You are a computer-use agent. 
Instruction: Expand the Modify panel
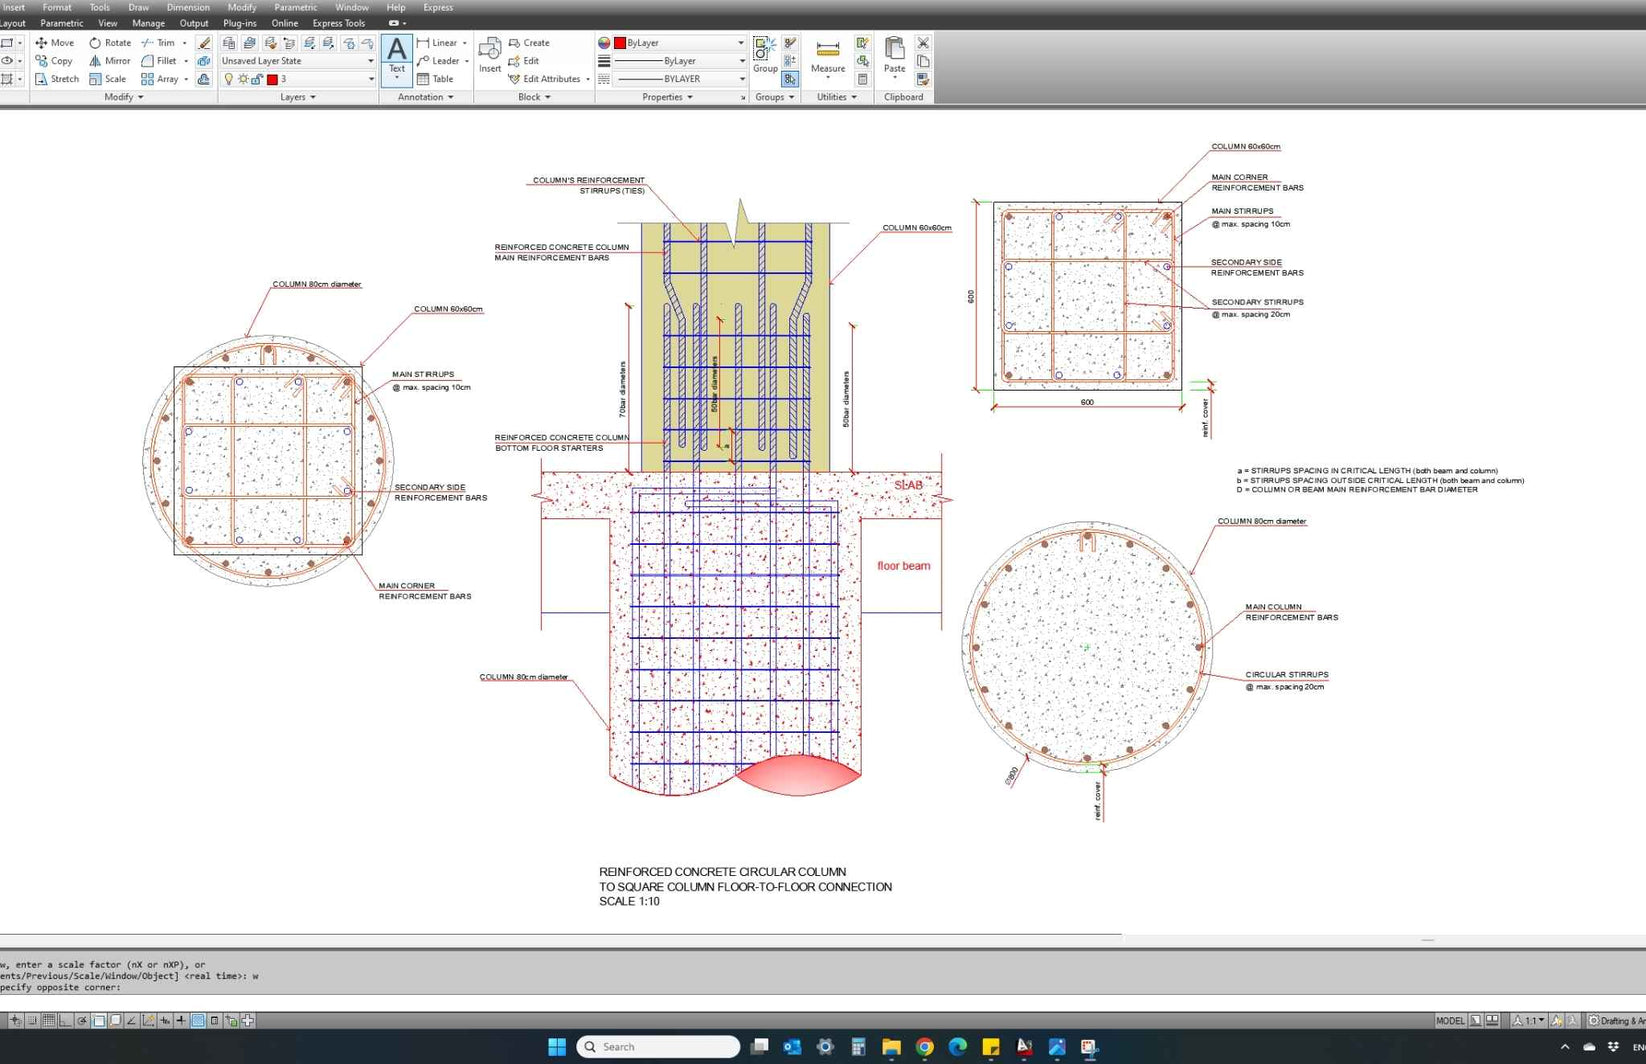click(124, 96)
